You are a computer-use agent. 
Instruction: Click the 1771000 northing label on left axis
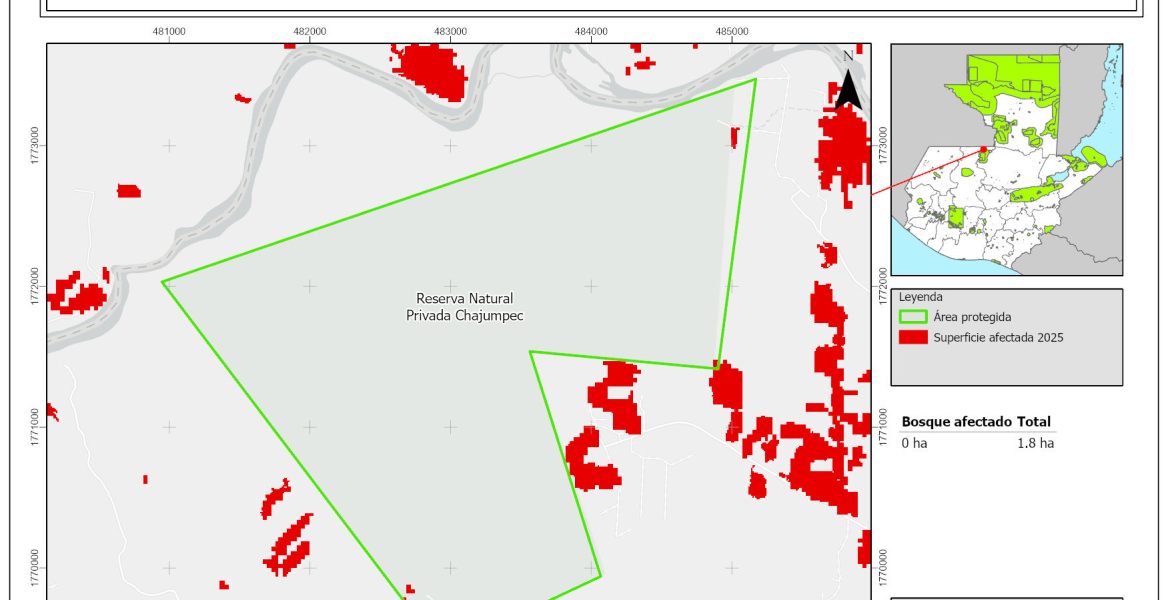tap(35, 427)
